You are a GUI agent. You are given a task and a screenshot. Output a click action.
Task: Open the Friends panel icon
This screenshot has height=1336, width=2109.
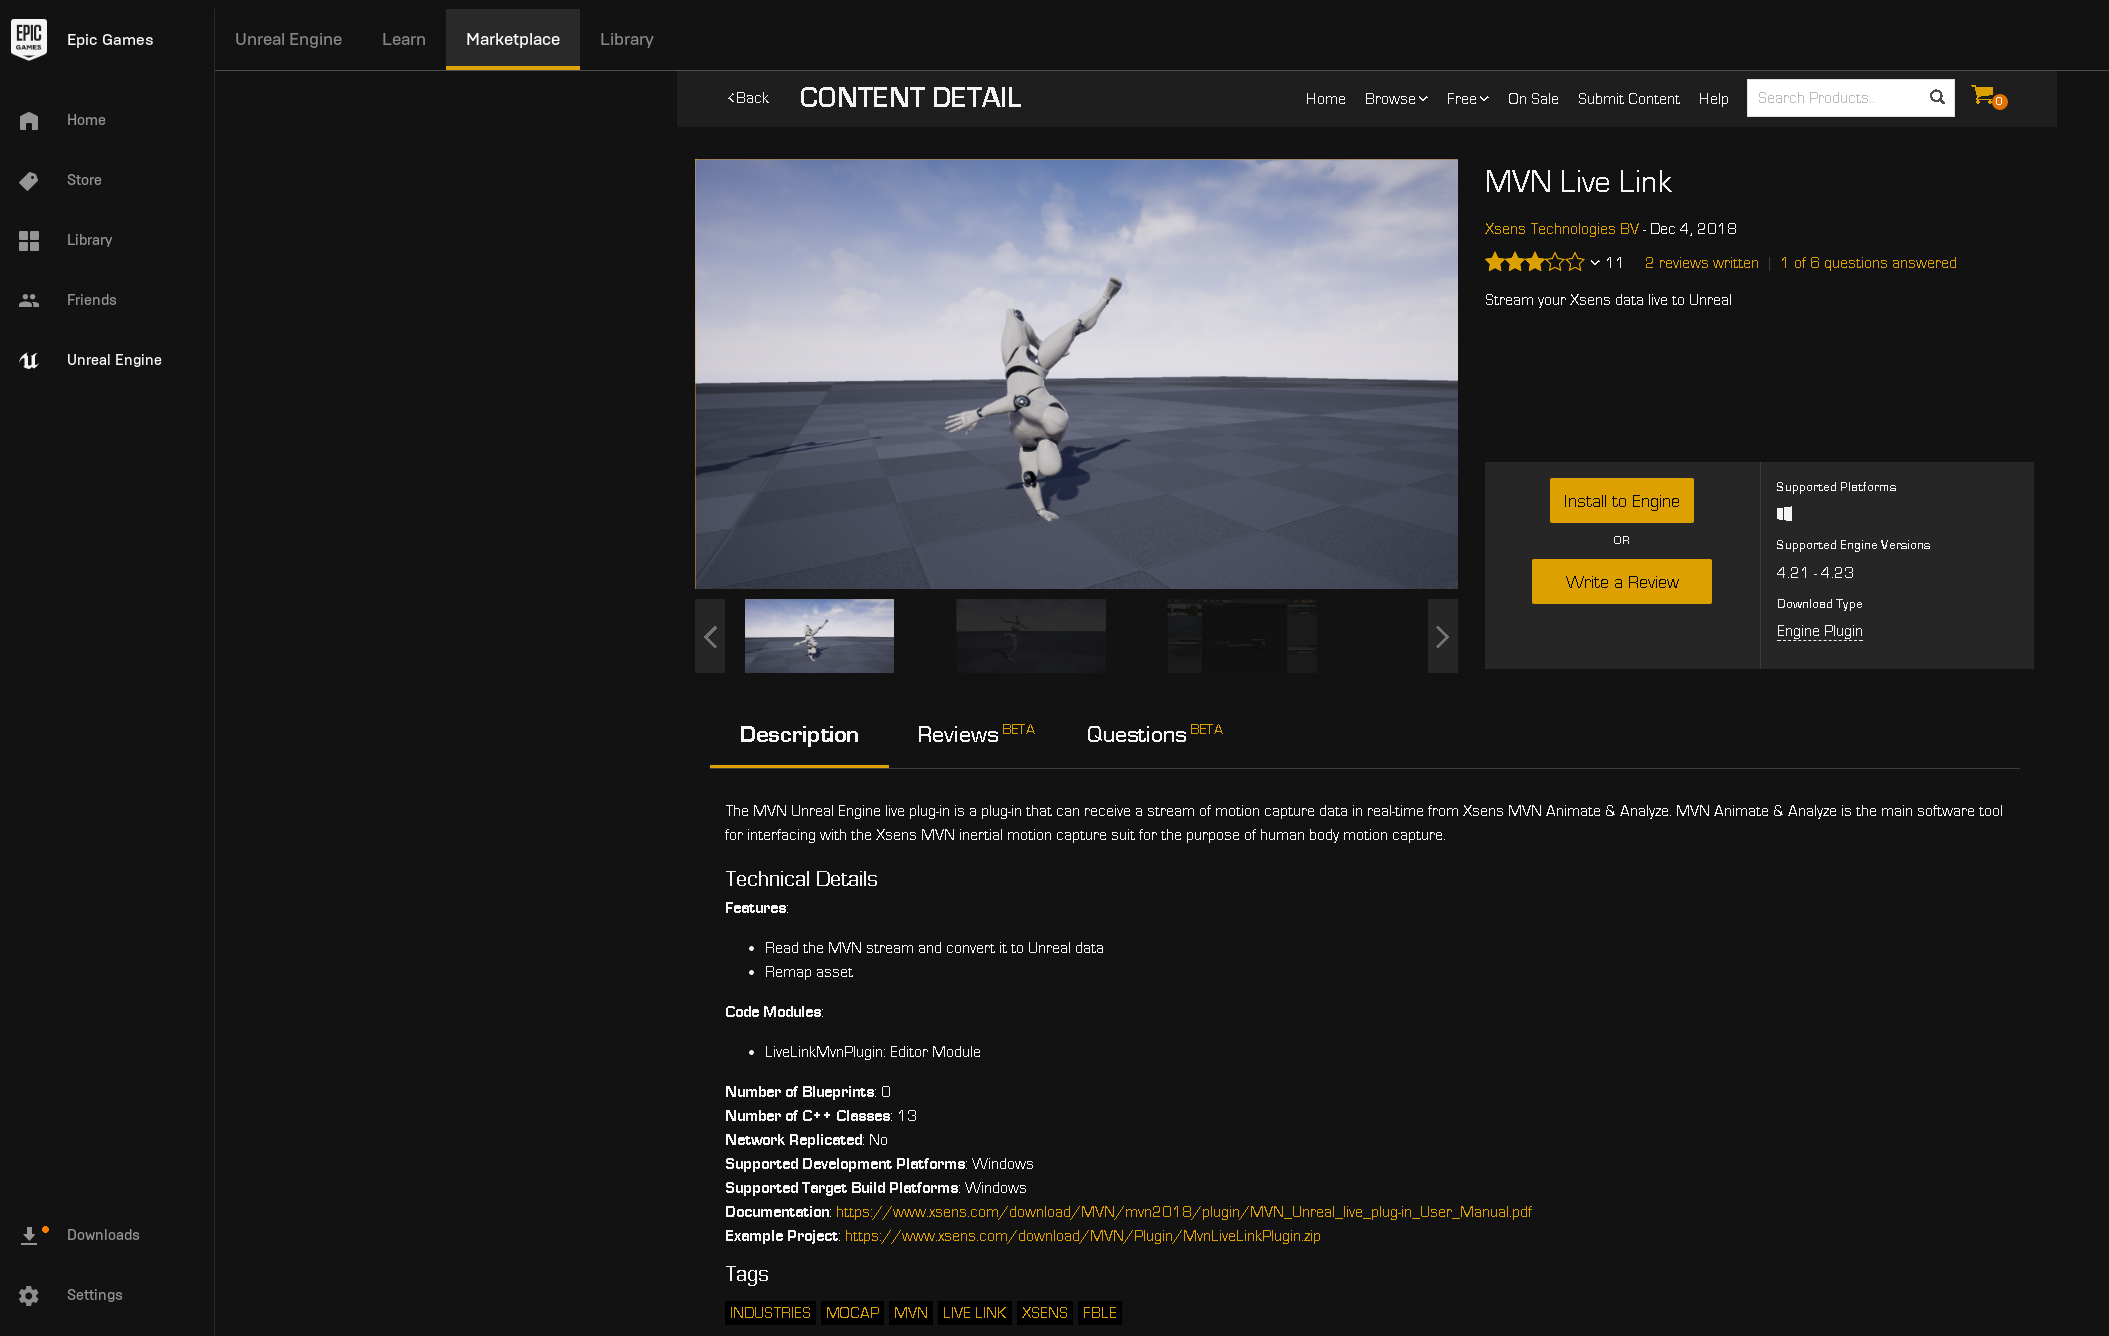coord(29,299)
